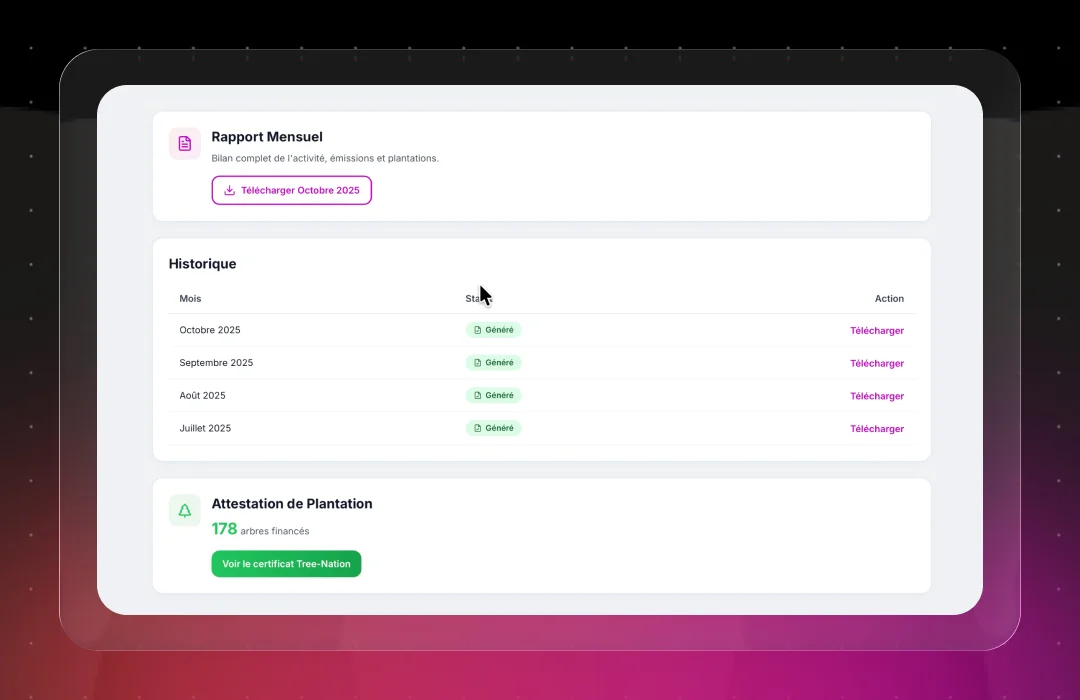Click the Rapport Mensuel heading

(x=267, y=137)
